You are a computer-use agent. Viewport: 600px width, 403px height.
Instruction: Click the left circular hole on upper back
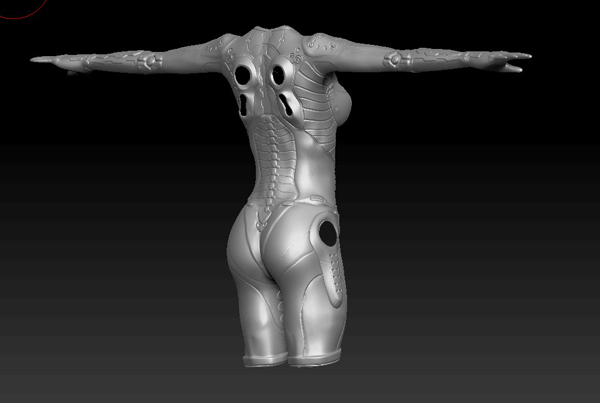244,75
